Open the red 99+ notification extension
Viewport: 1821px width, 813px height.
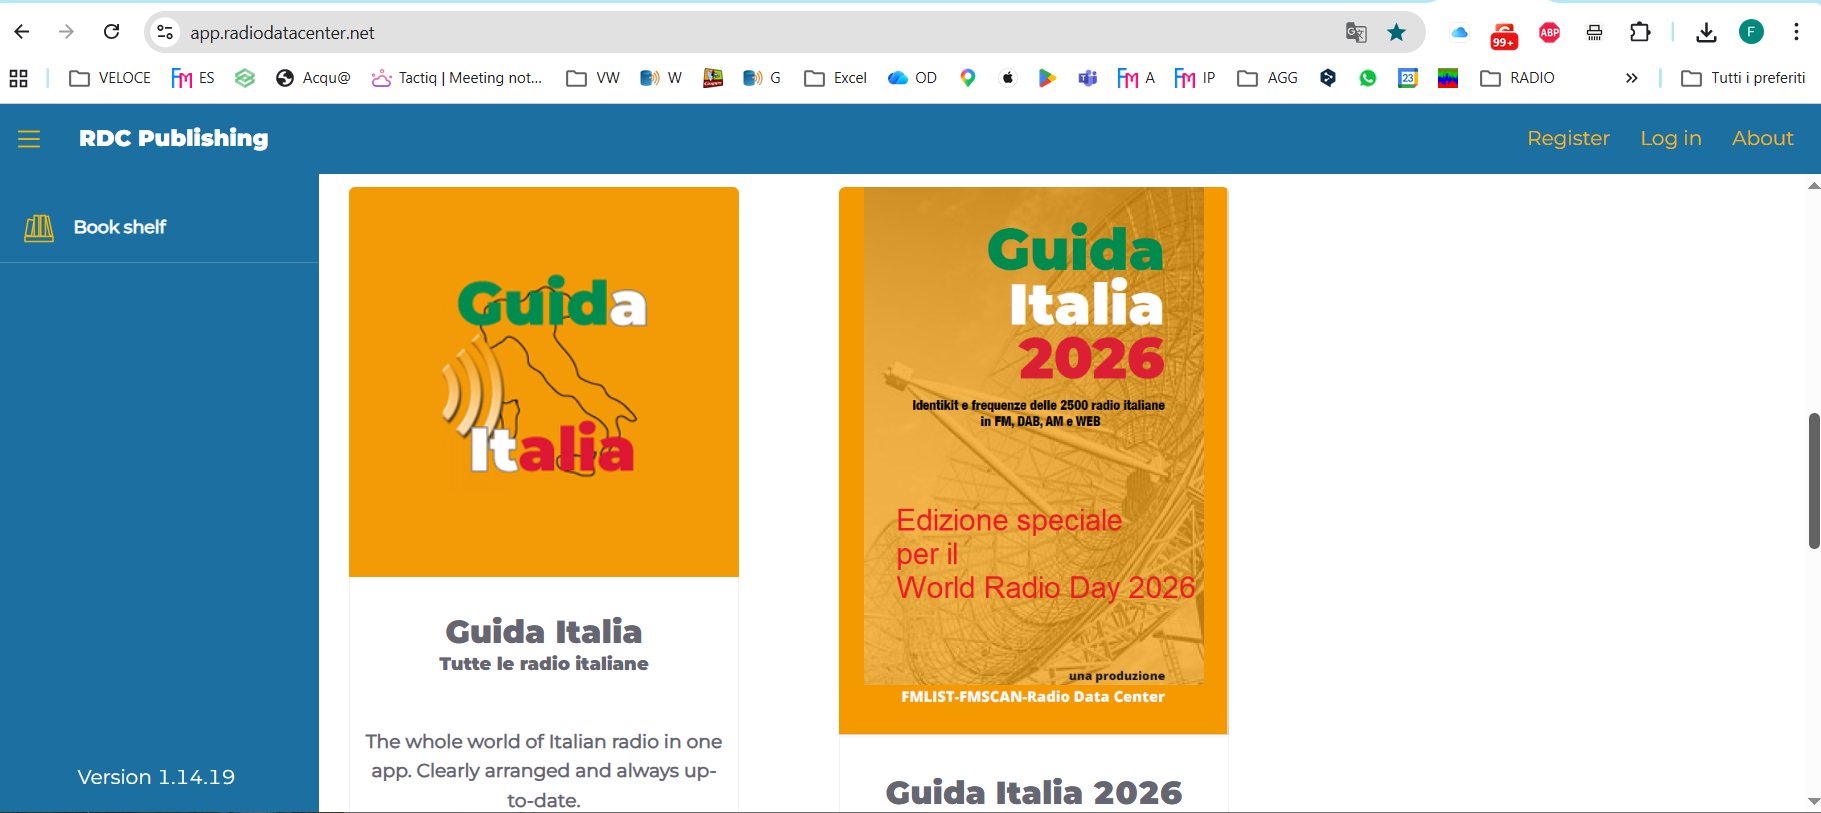pos(1504,35)
